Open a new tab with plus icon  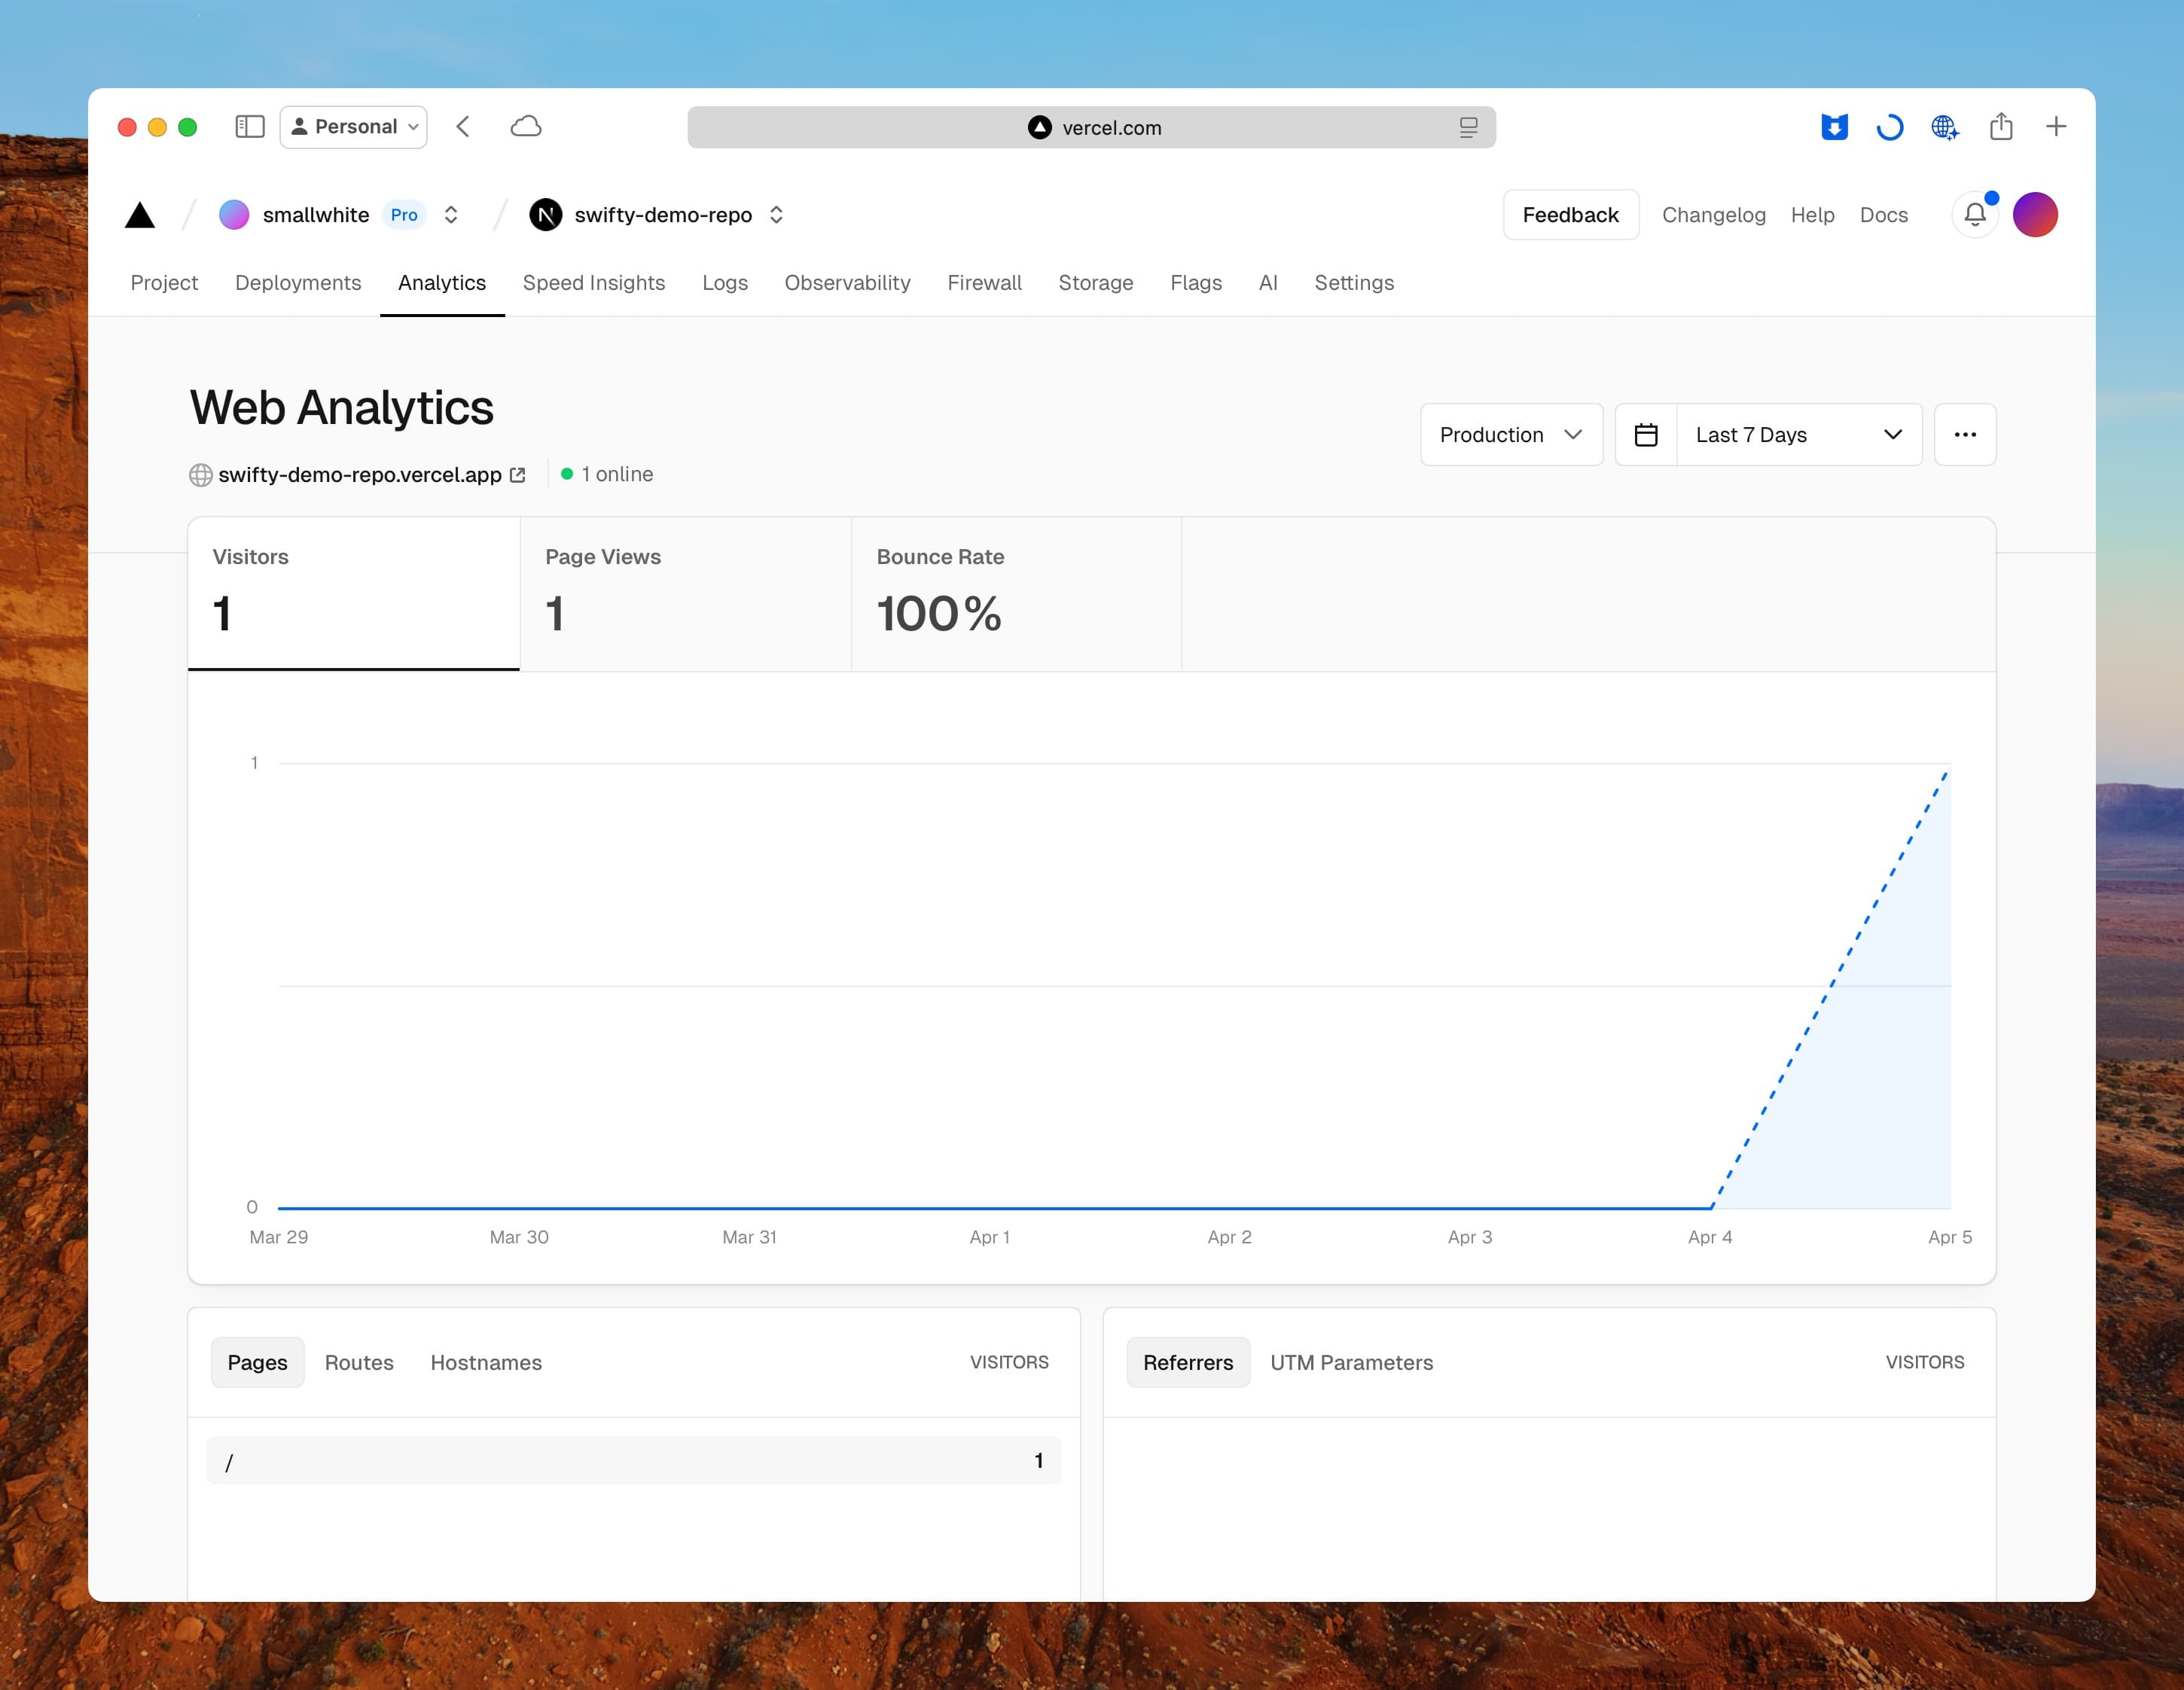click(2056, 127)
